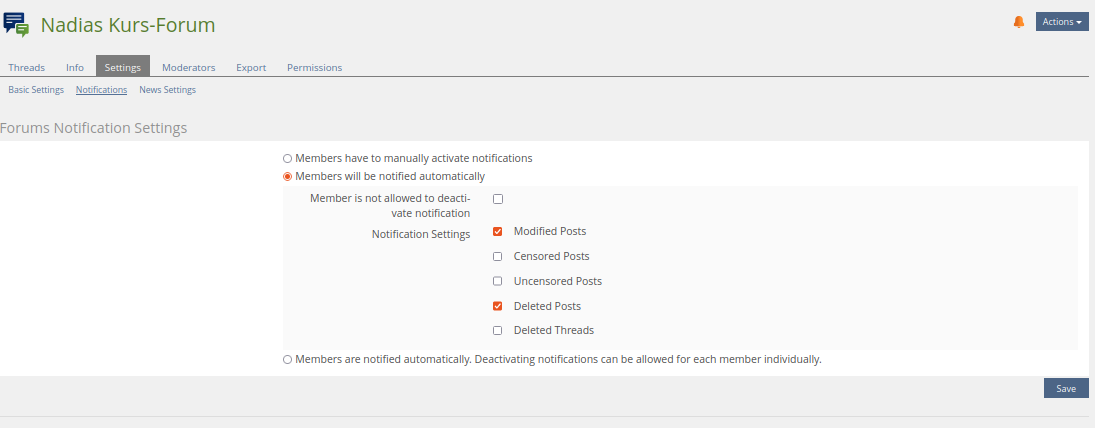Screen dimensions: 1095x428
Task: Select the Permissions tab
Action: pyautogui.click(x=314, y=68)
